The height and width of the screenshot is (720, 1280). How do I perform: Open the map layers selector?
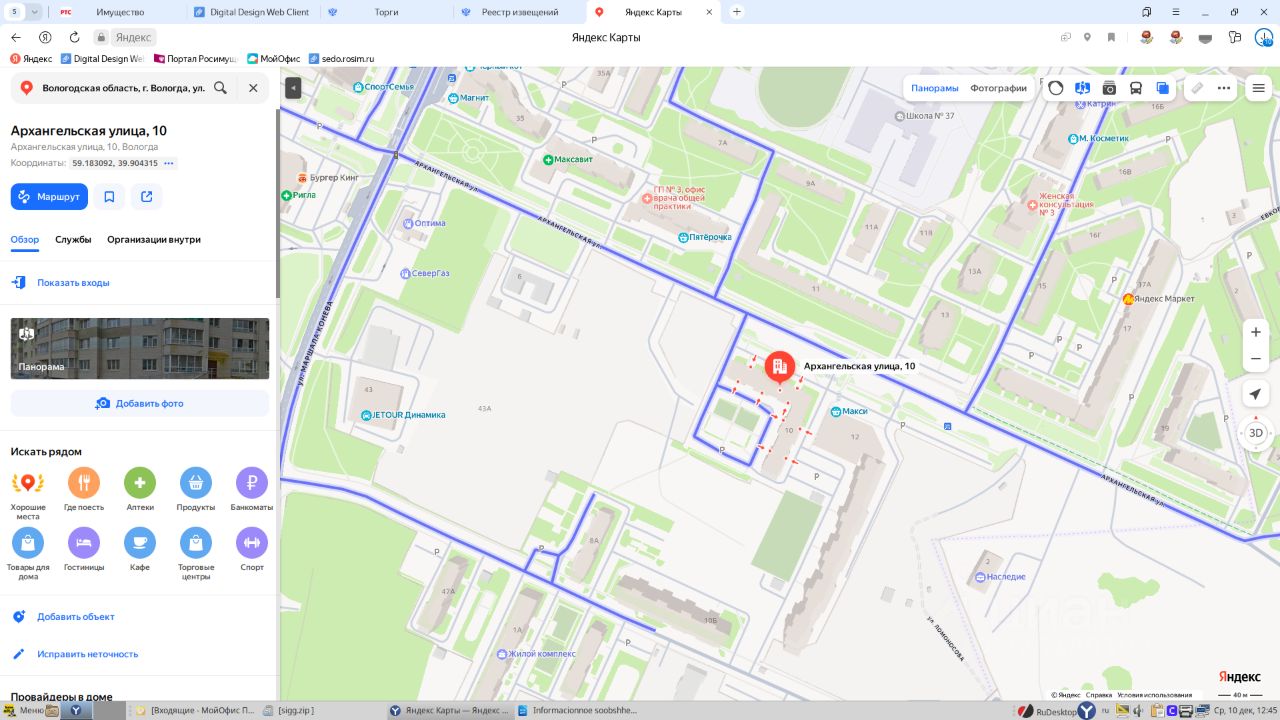1163,88
